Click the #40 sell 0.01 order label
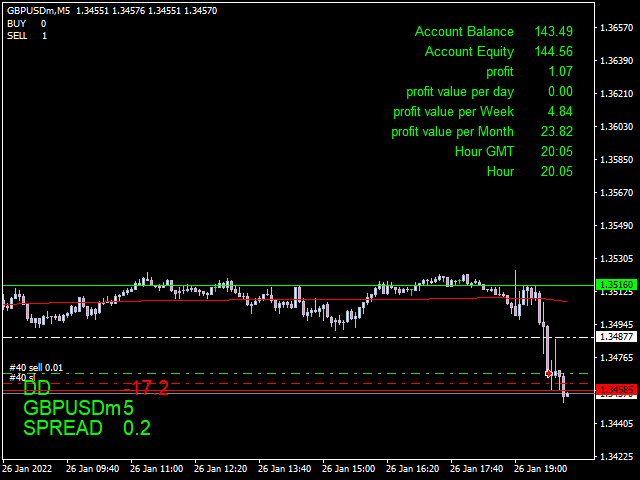Screen dimensions: 640x480 (x=36, y=368)
